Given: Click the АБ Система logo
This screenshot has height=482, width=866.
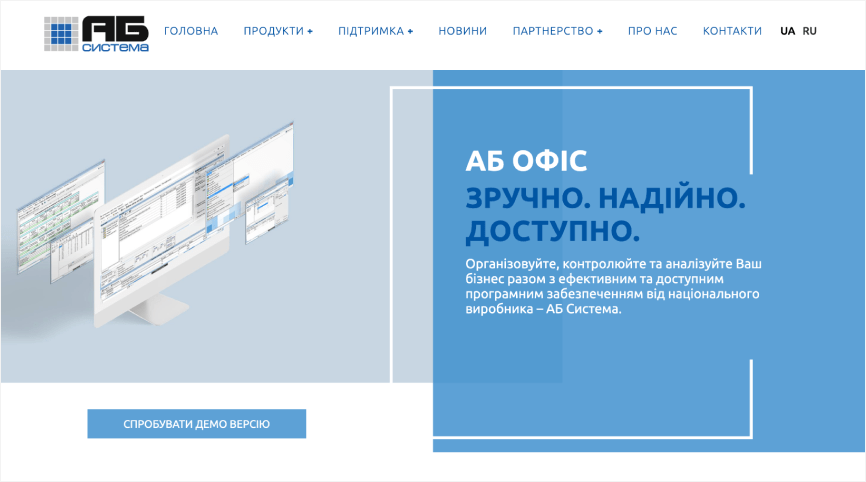Looking at the screenshot, I should pos(96,34).
